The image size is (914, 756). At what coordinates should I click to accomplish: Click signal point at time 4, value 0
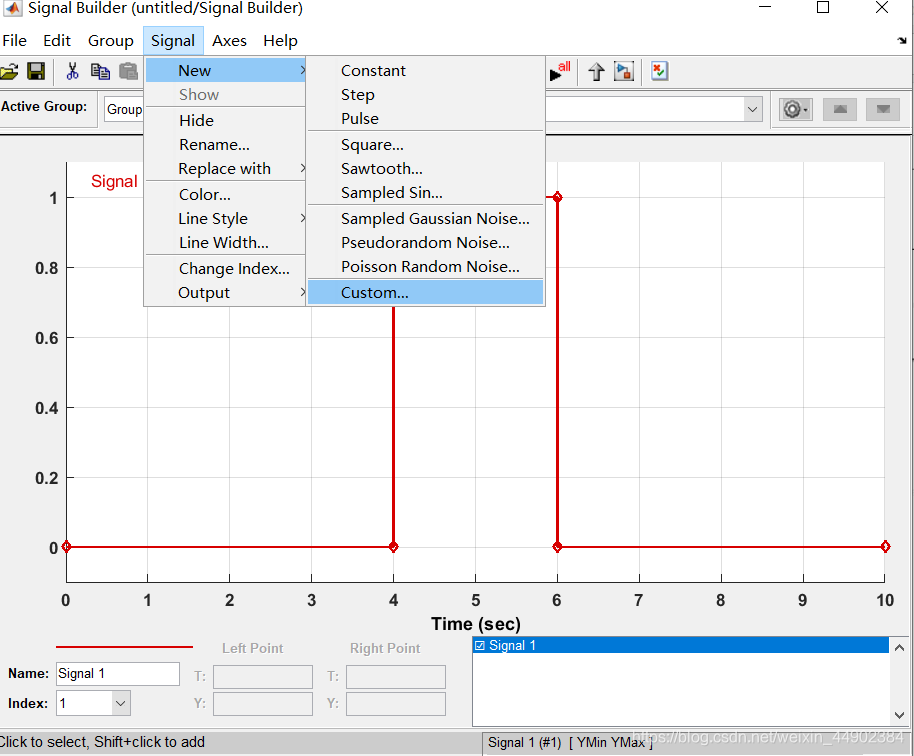tap(393, 547)
